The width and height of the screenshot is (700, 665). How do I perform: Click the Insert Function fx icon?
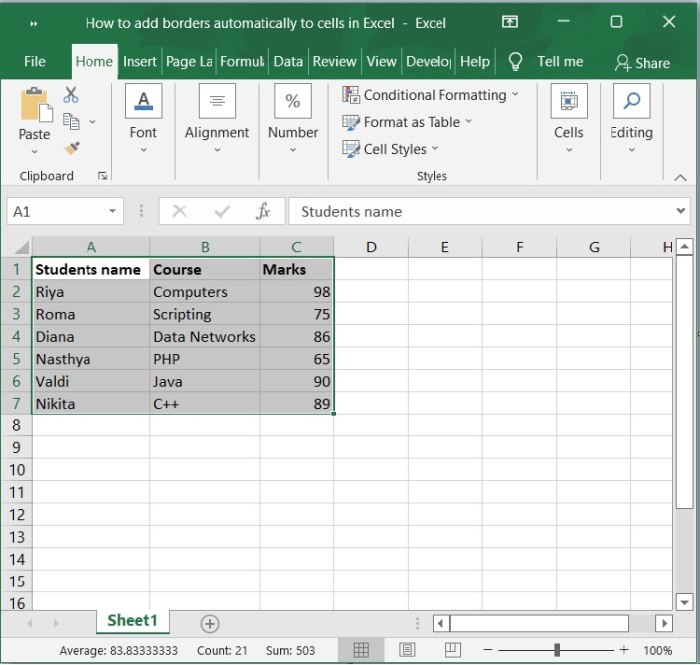tap(263, 211)
